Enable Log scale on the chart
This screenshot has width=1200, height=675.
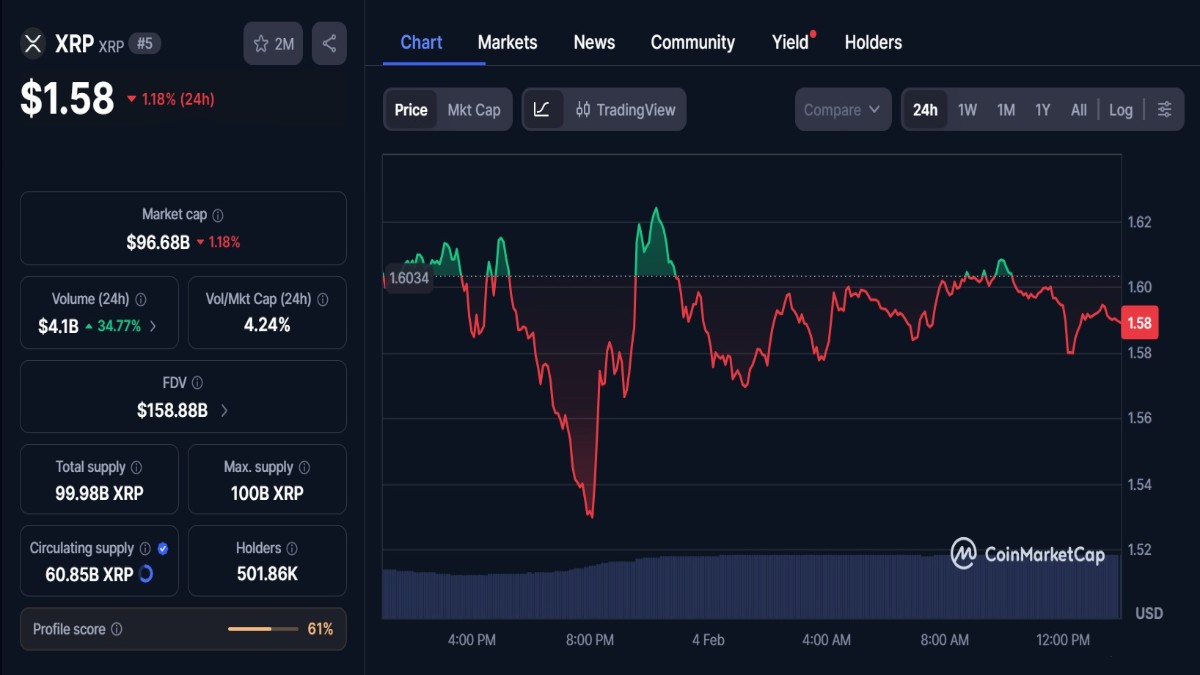click(1120, 110)
